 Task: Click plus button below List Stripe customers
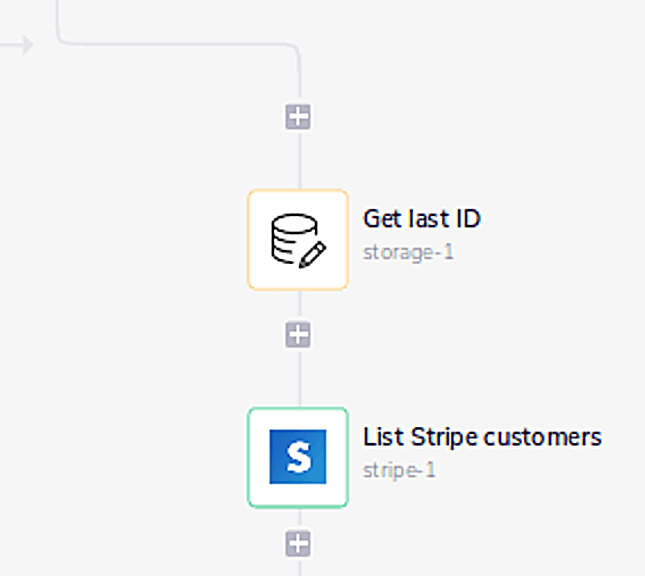click(298, 544)
